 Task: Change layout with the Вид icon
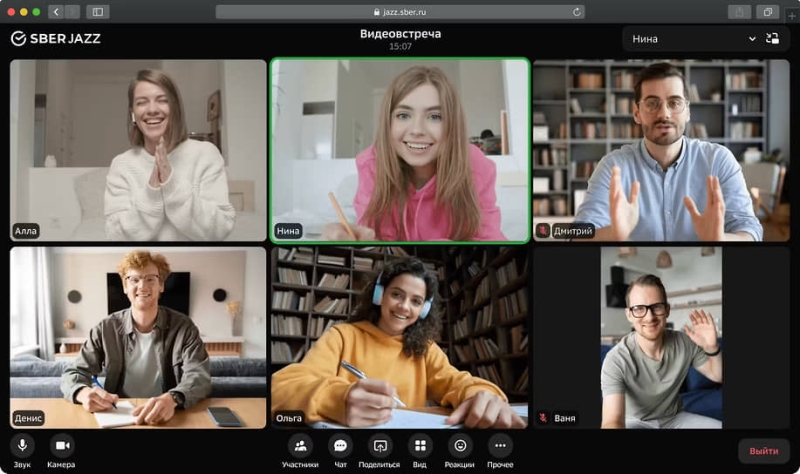click(x=420, y=445)
